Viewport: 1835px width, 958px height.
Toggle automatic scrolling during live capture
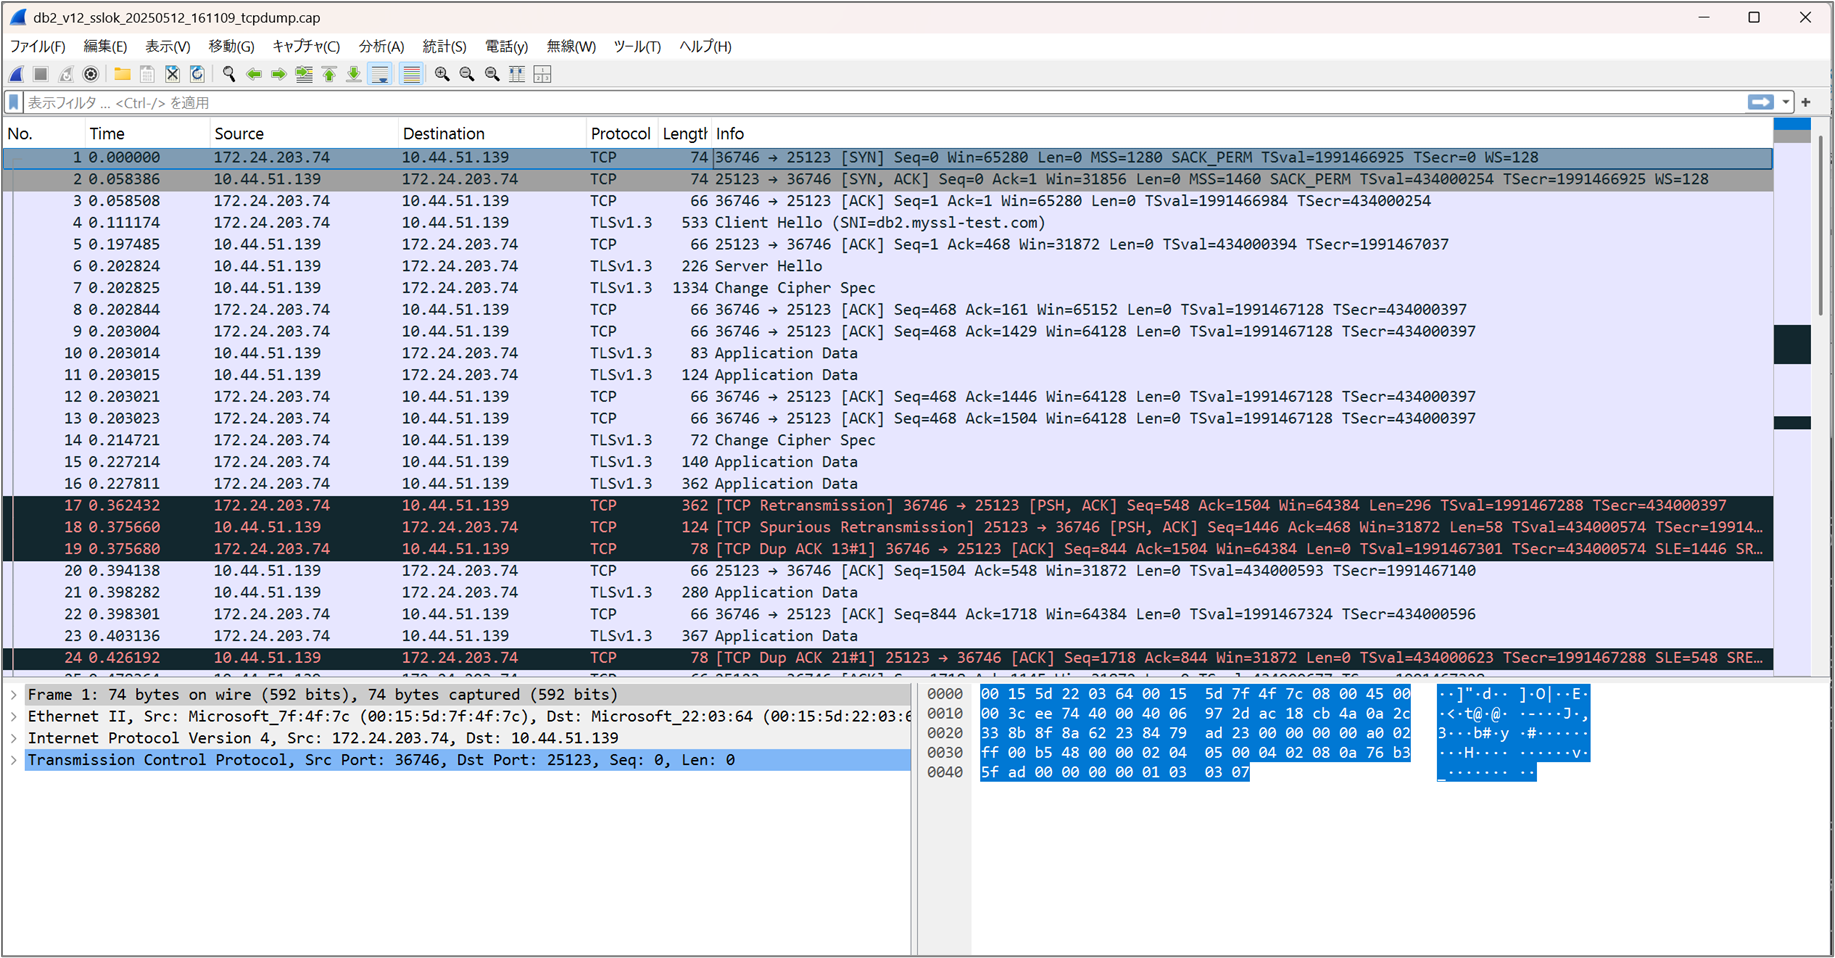click(x=380, y=73)
